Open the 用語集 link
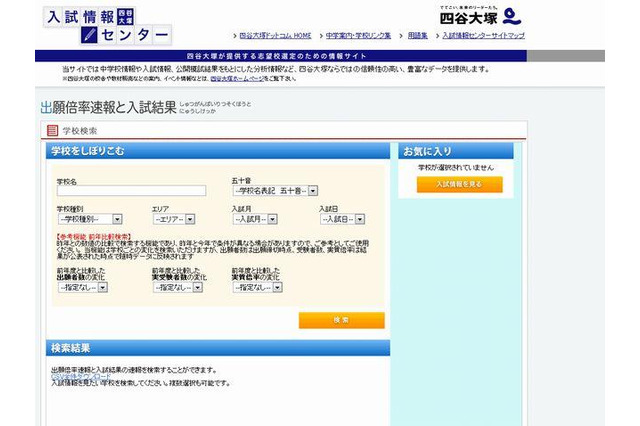Screen dimensions: 640x426 pos(417,36)
